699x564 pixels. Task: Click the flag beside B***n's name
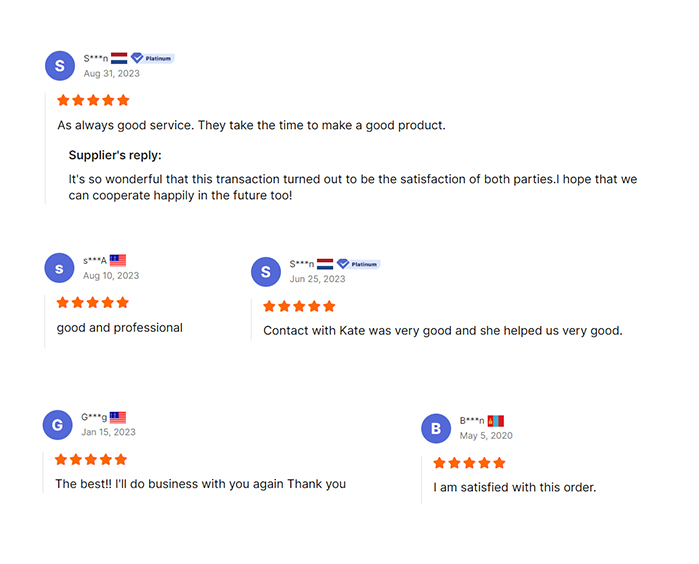[x=496, y=421]
